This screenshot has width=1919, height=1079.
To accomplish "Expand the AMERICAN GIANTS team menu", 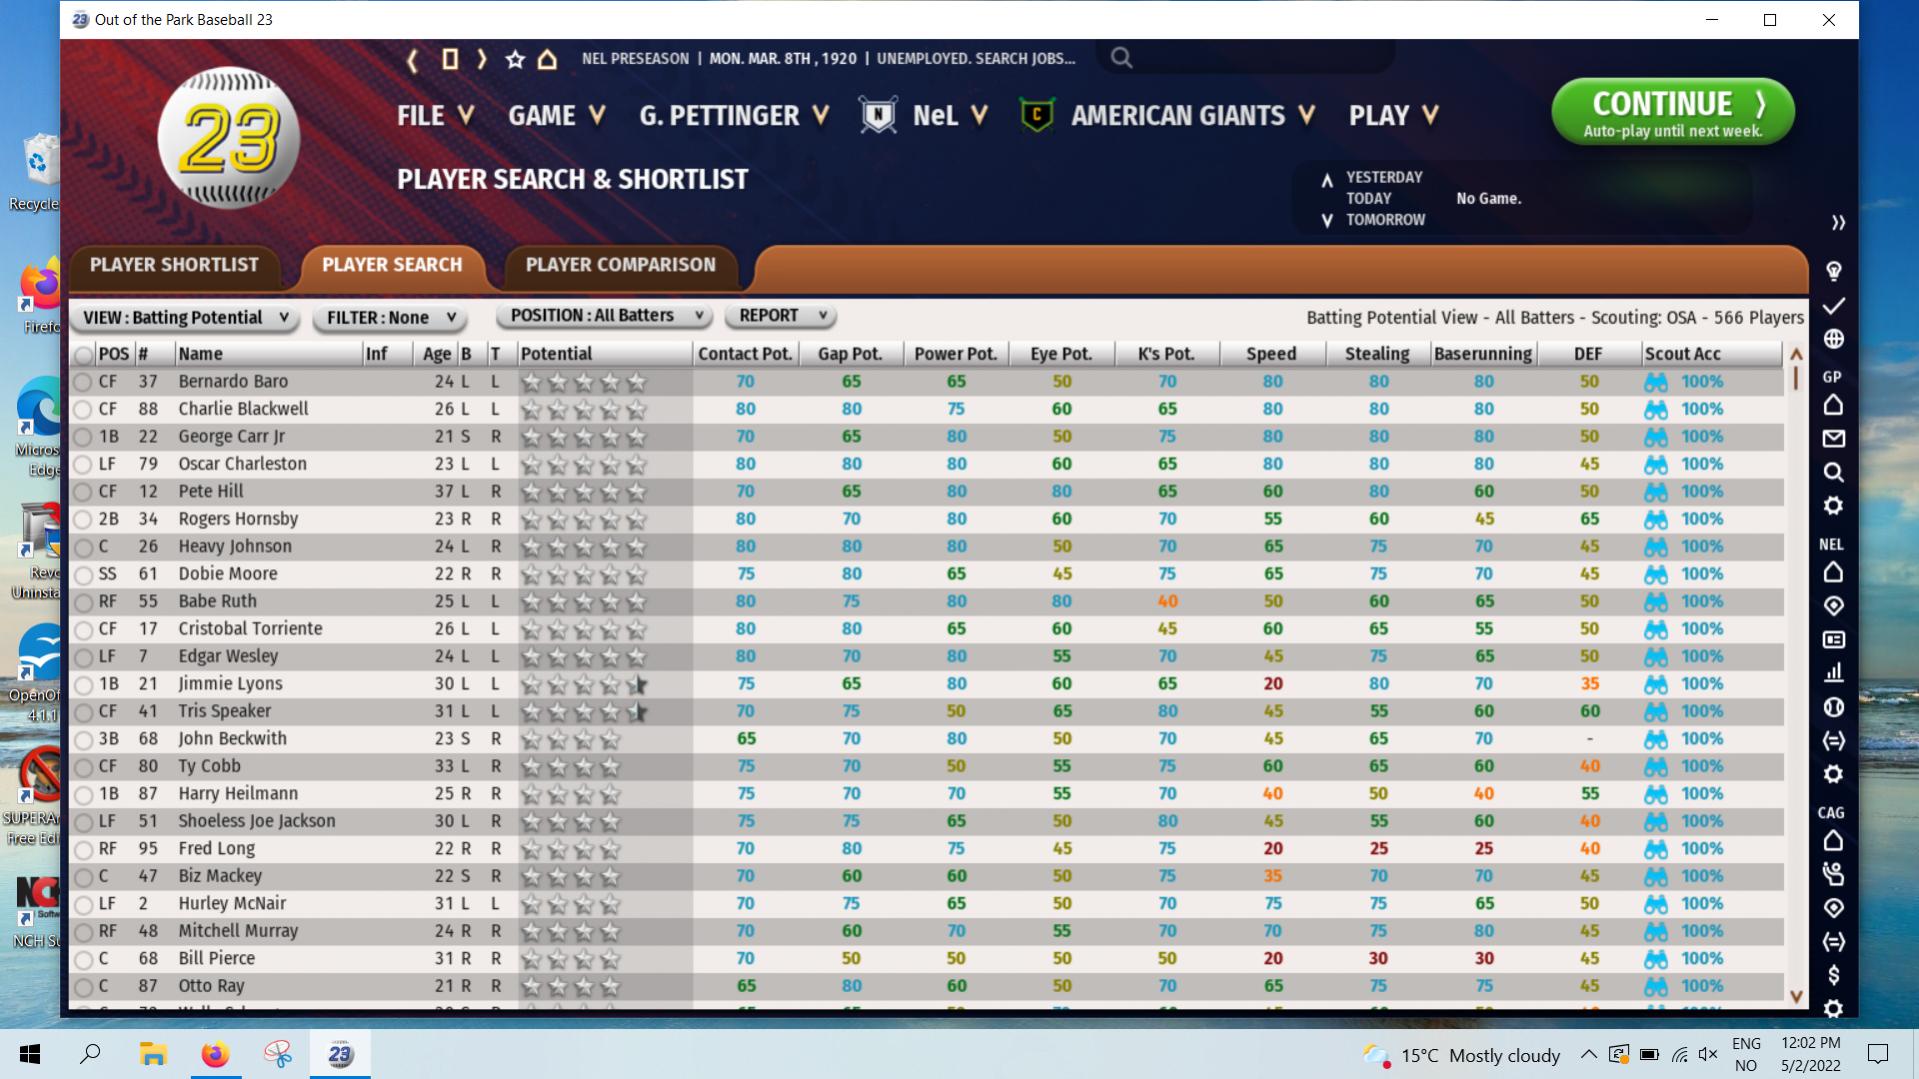I will click(x=1193, y=116).
